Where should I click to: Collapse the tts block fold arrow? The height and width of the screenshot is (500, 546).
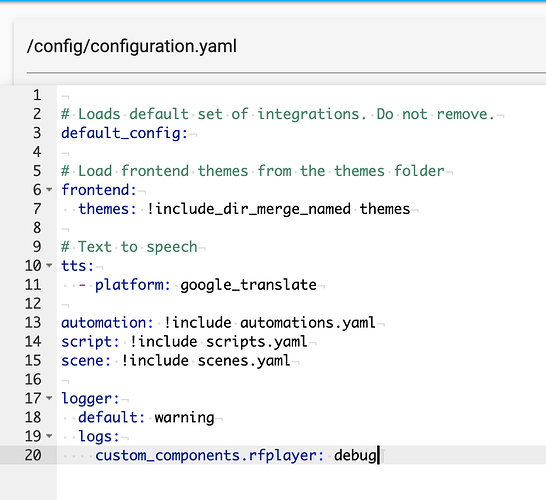(49, 266)
